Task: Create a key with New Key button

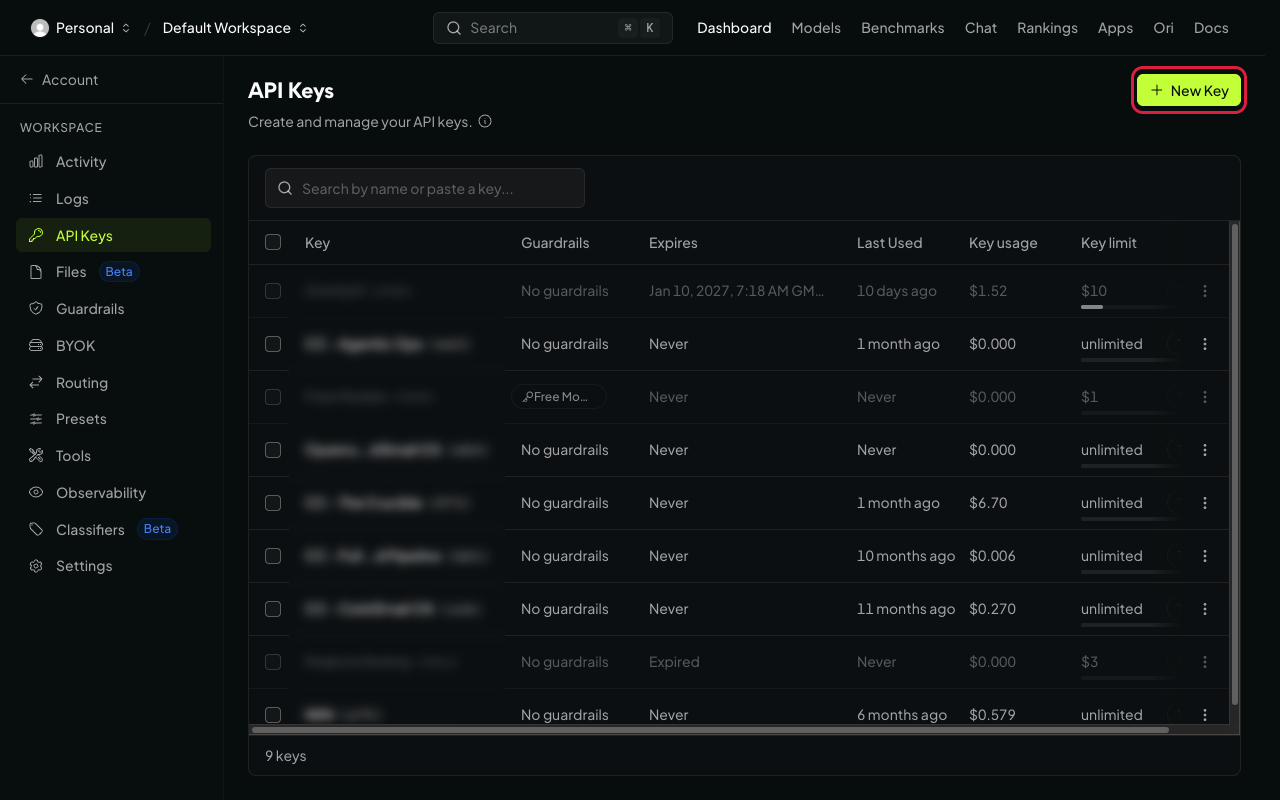Action: (x=1189, y=91)
